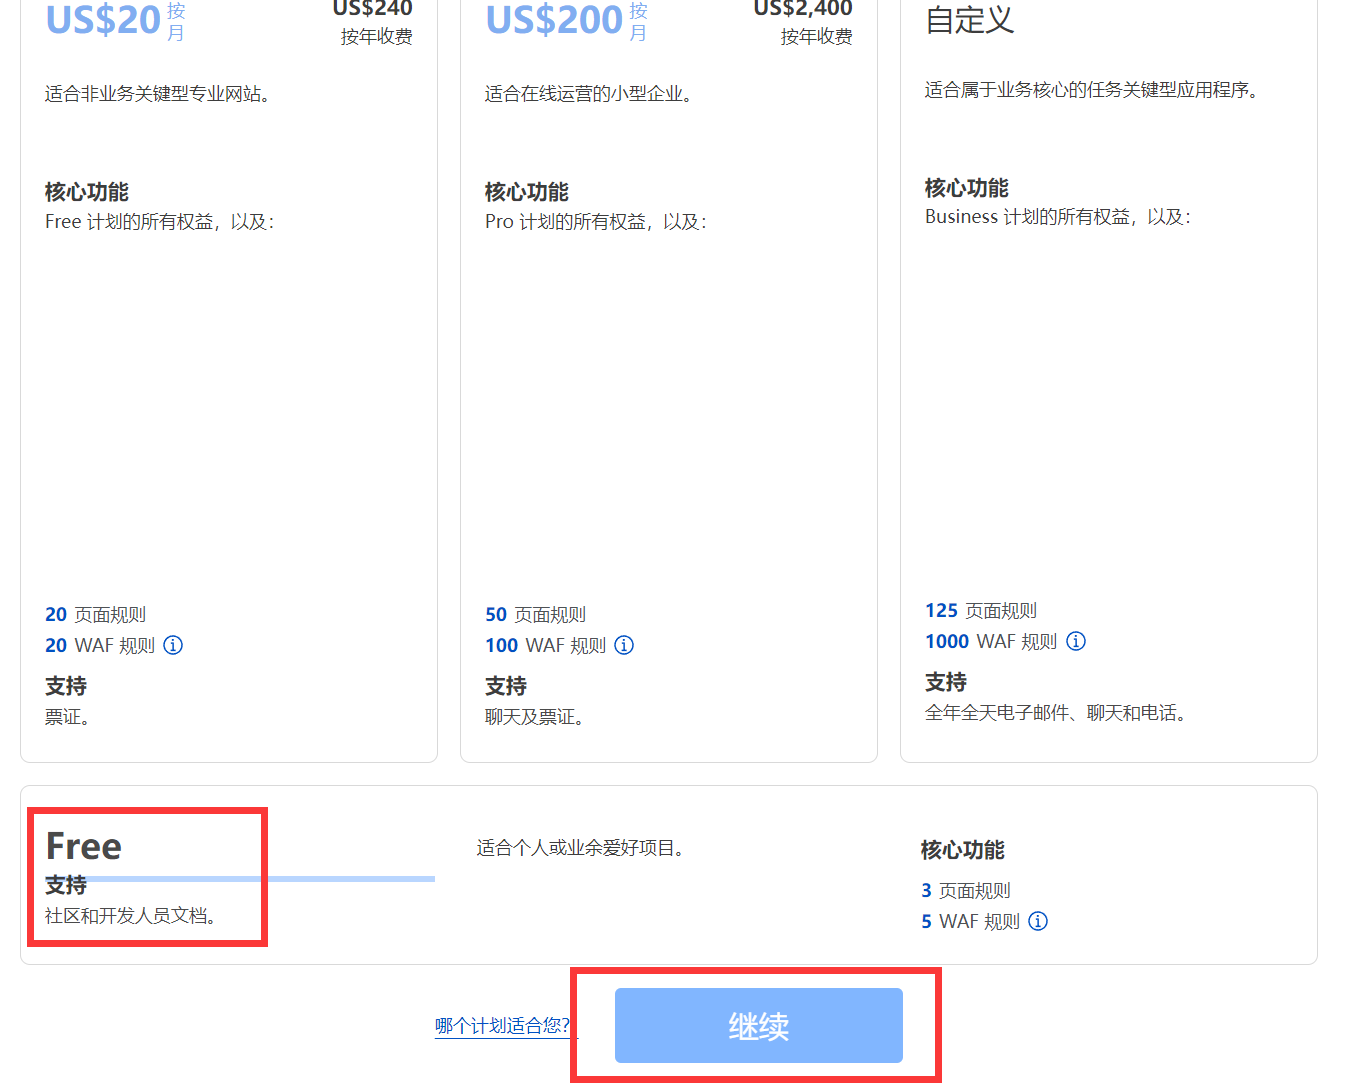Click the US$2,400 按年收费 price
Screen dimensions: 1356x1085
tap(804, 22)
